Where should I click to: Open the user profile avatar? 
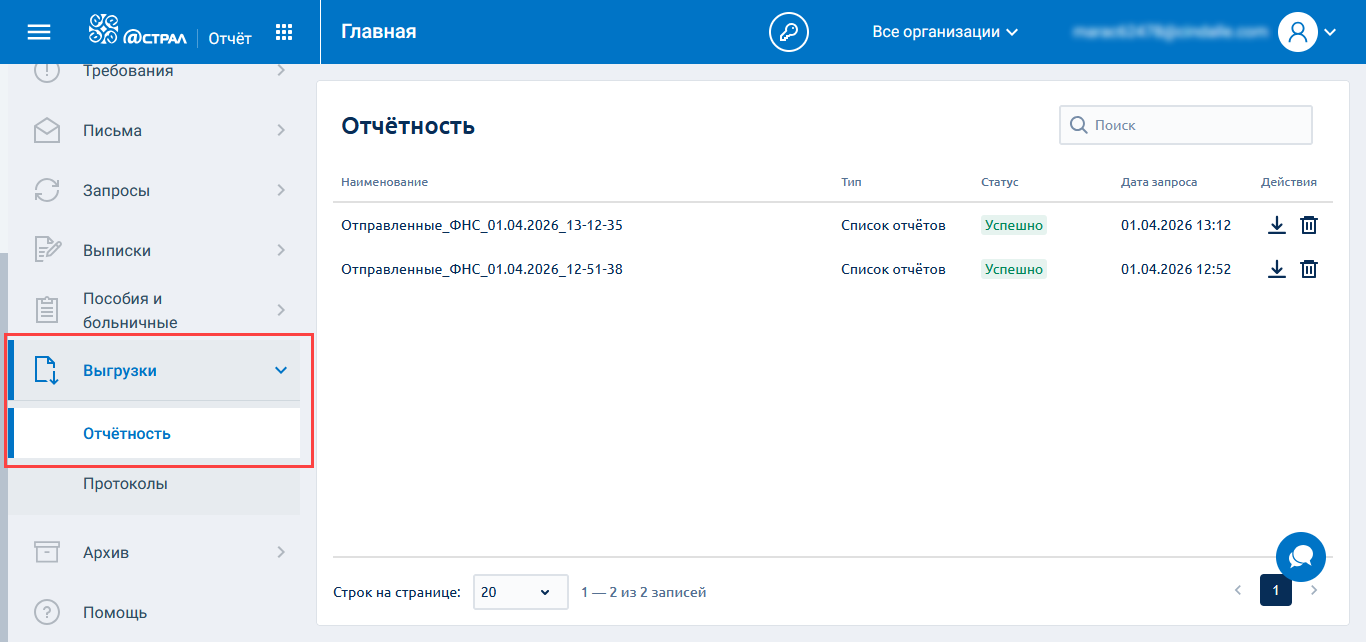[1298, 32]
